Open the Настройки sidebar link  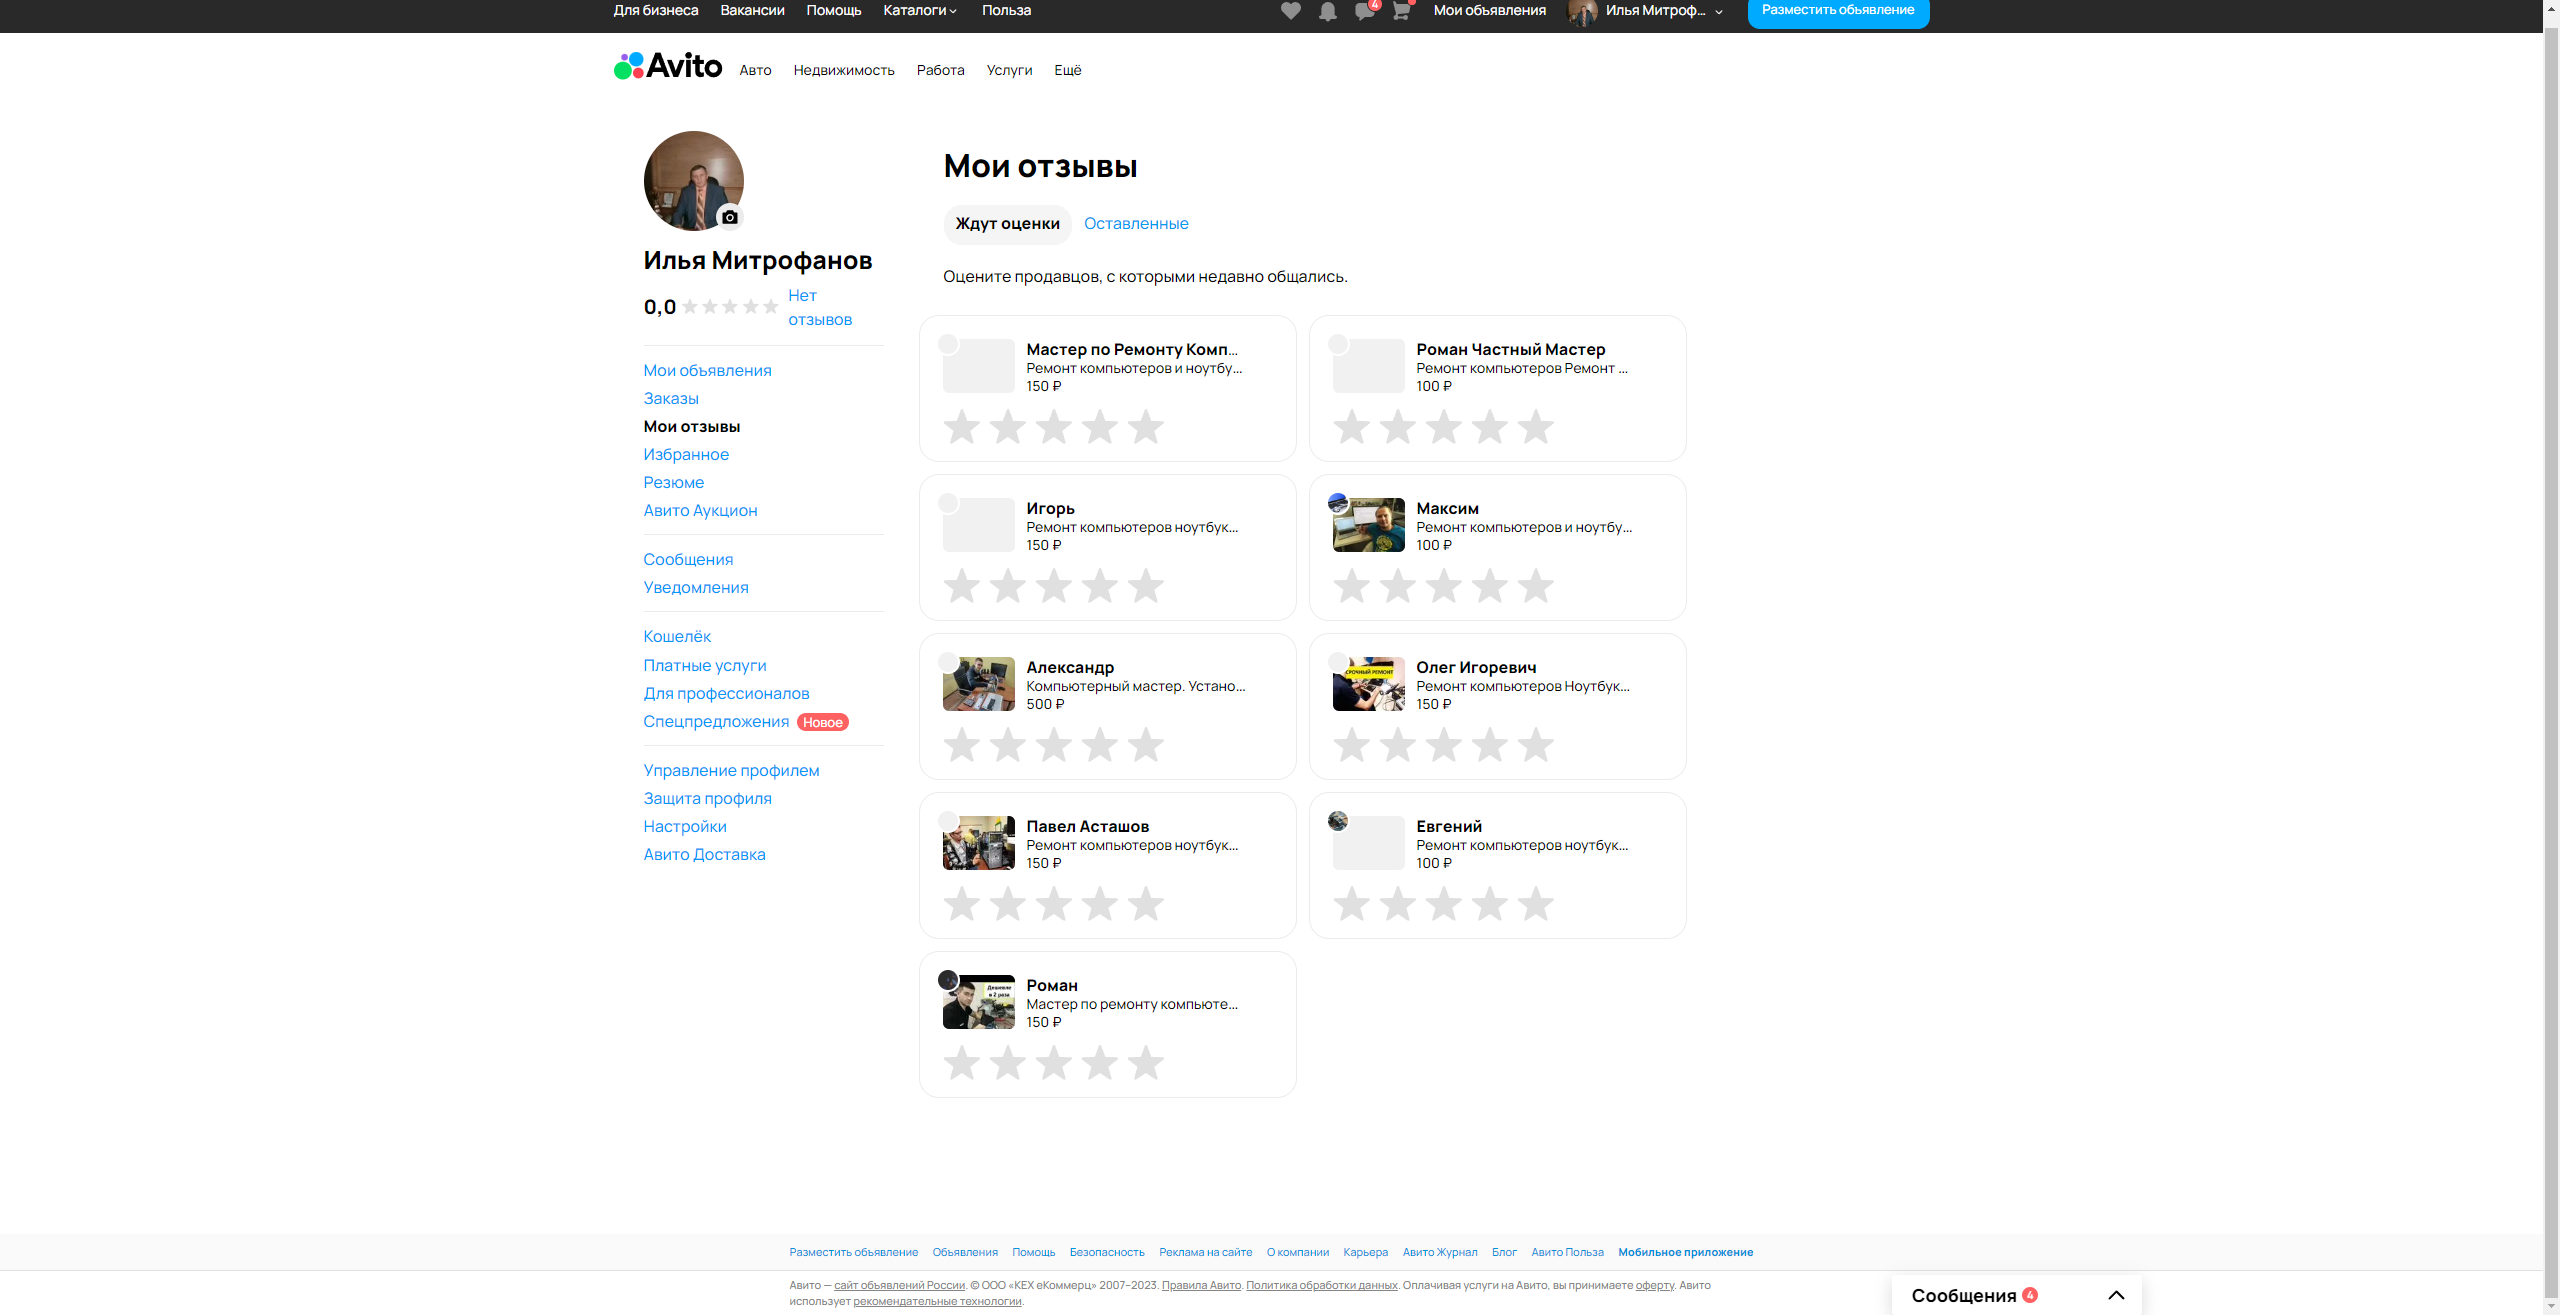(684, 827)
